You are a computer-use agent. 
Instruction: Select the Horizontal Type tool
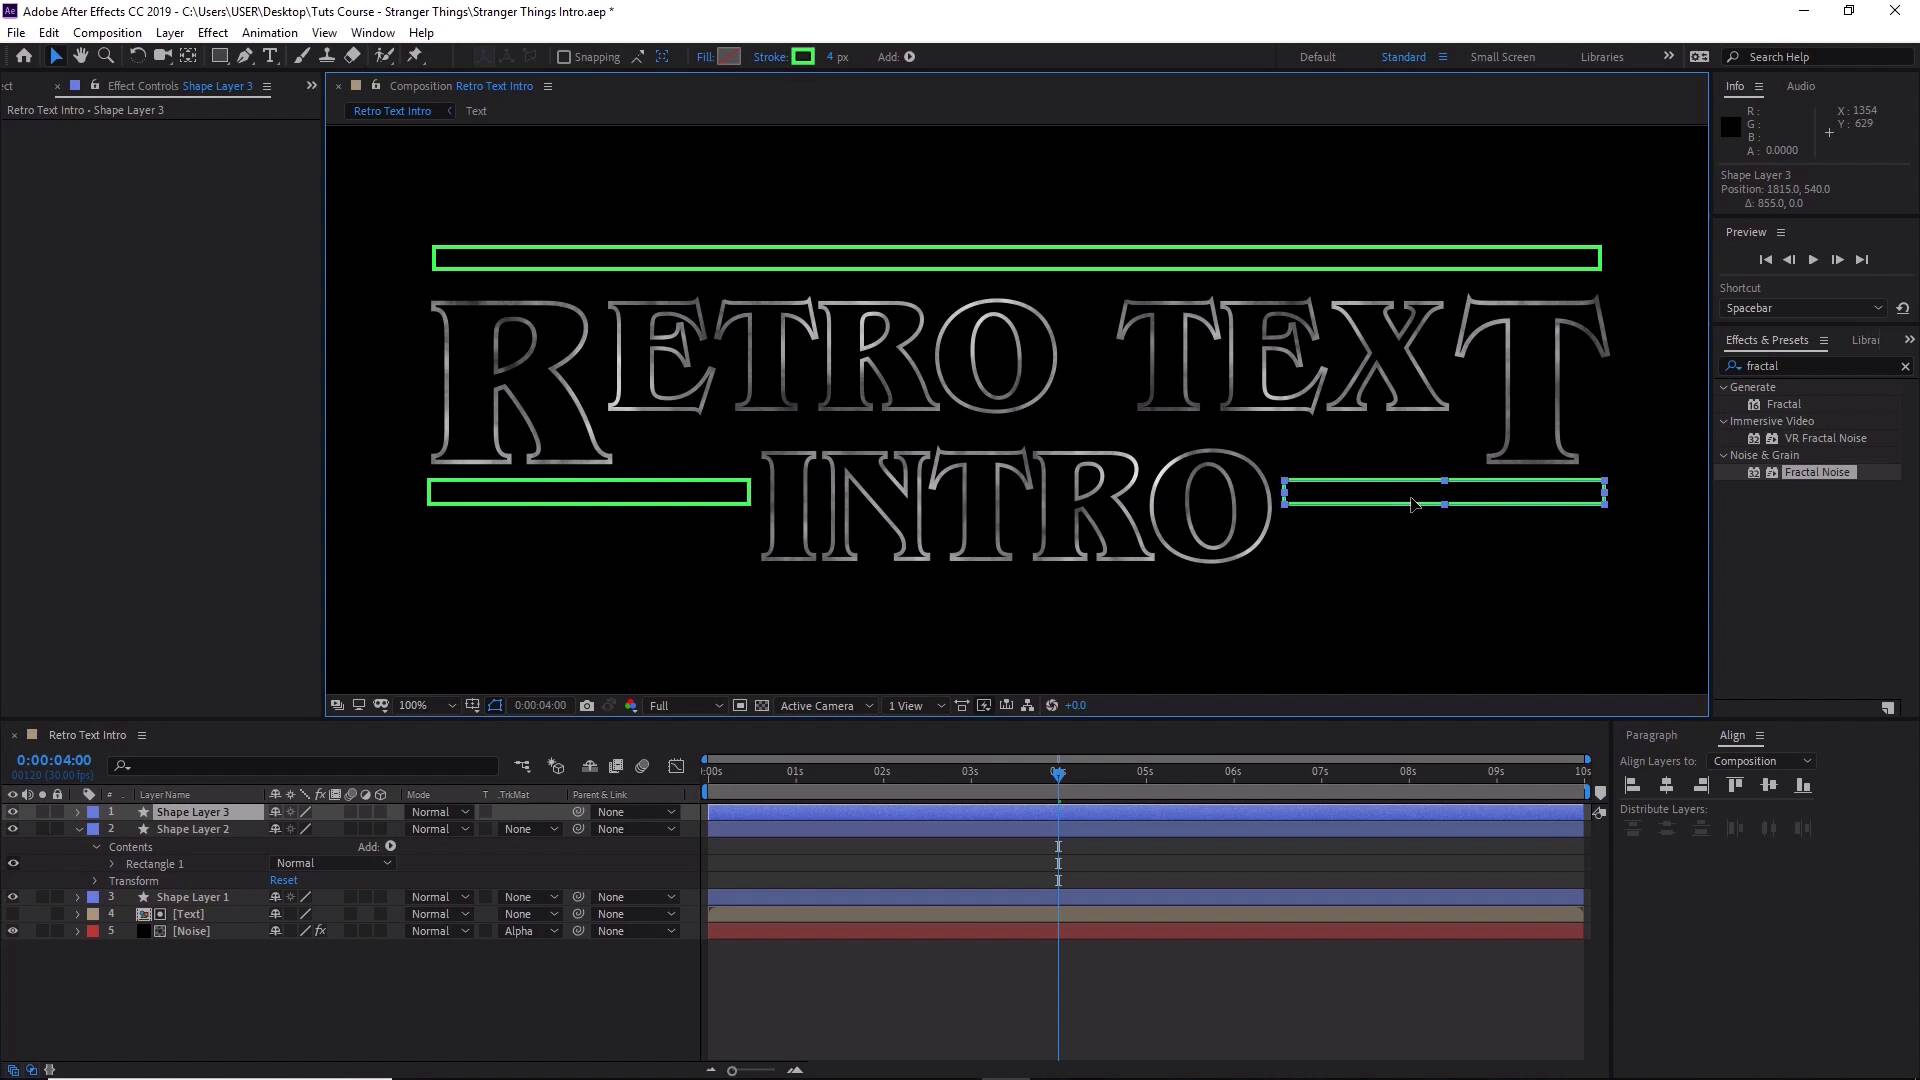coord(270,56)
